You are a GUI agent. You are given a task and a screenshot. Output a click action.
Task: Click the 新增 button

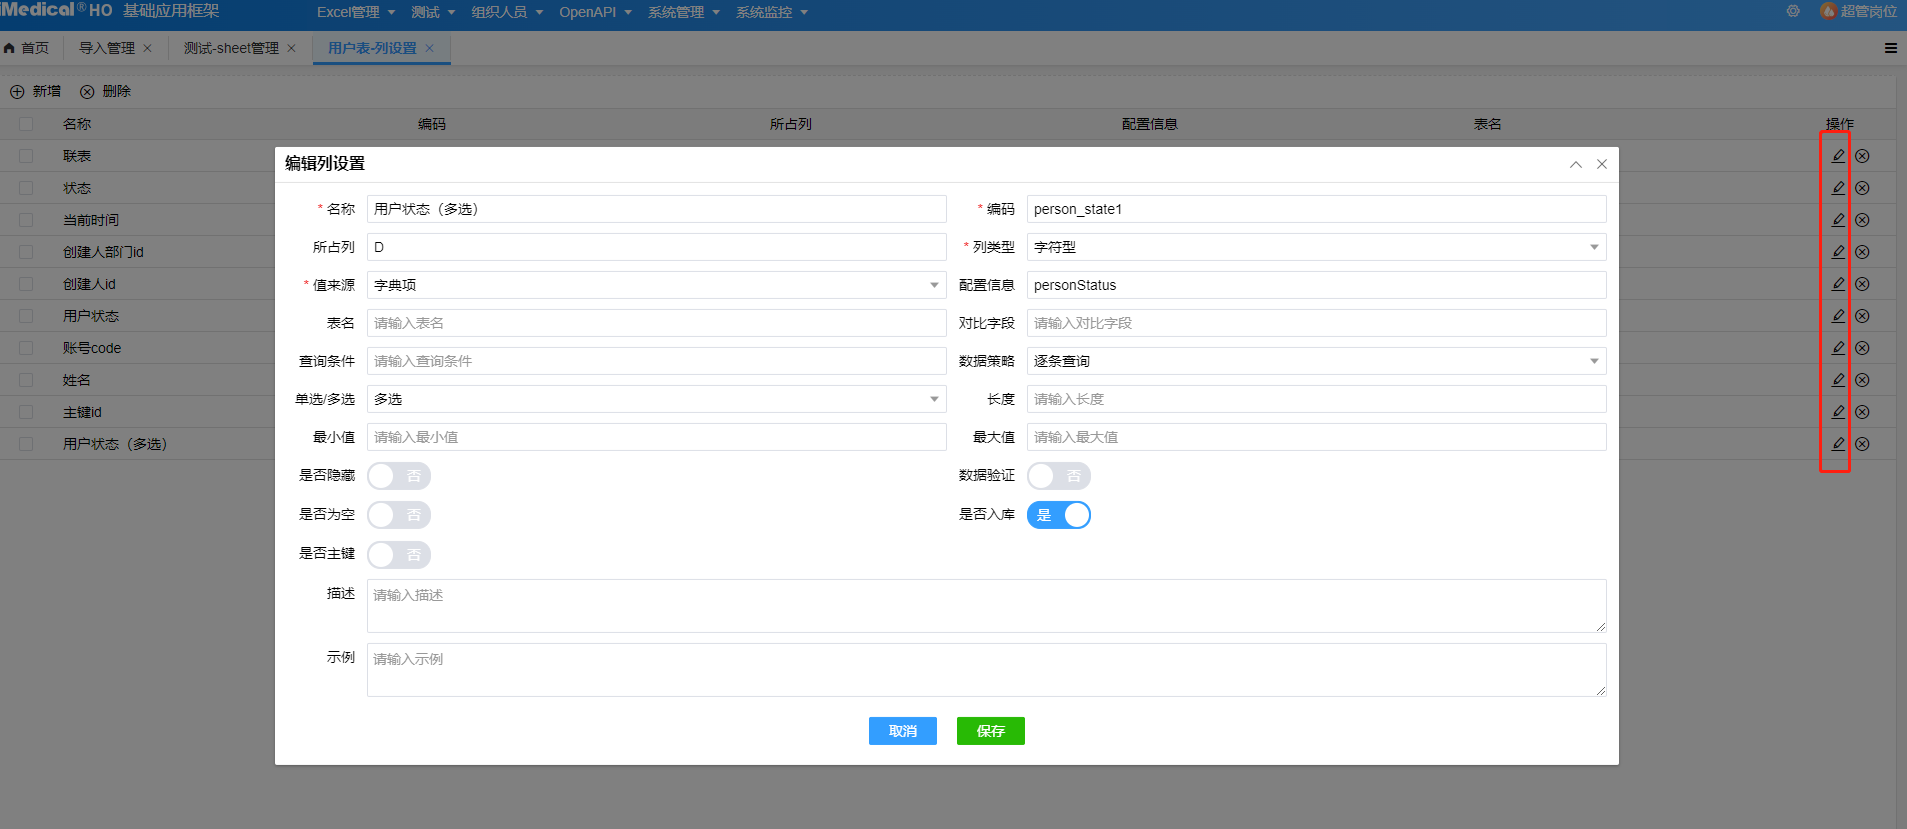36,91
